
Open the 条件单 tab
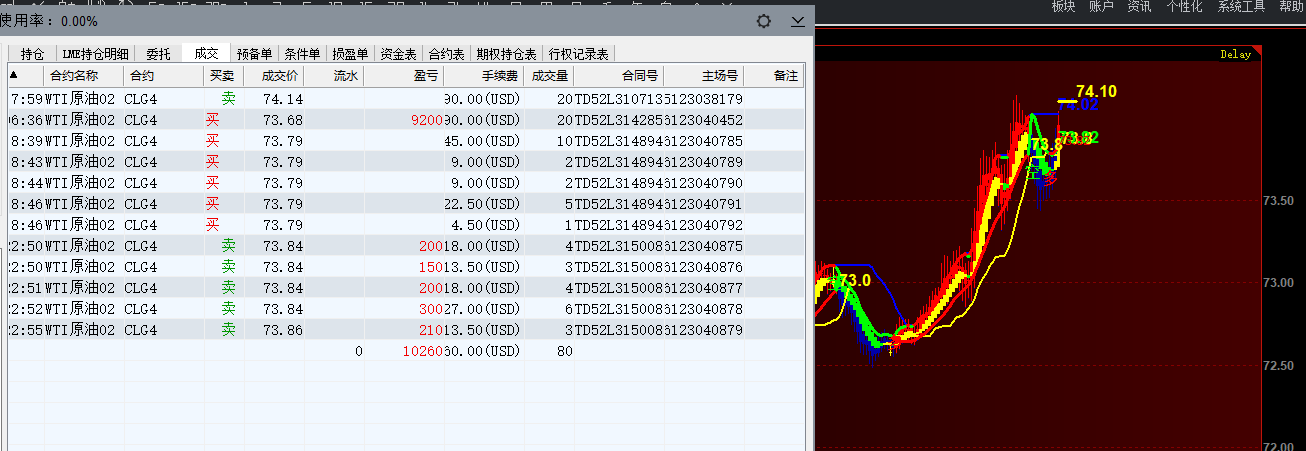302,54
